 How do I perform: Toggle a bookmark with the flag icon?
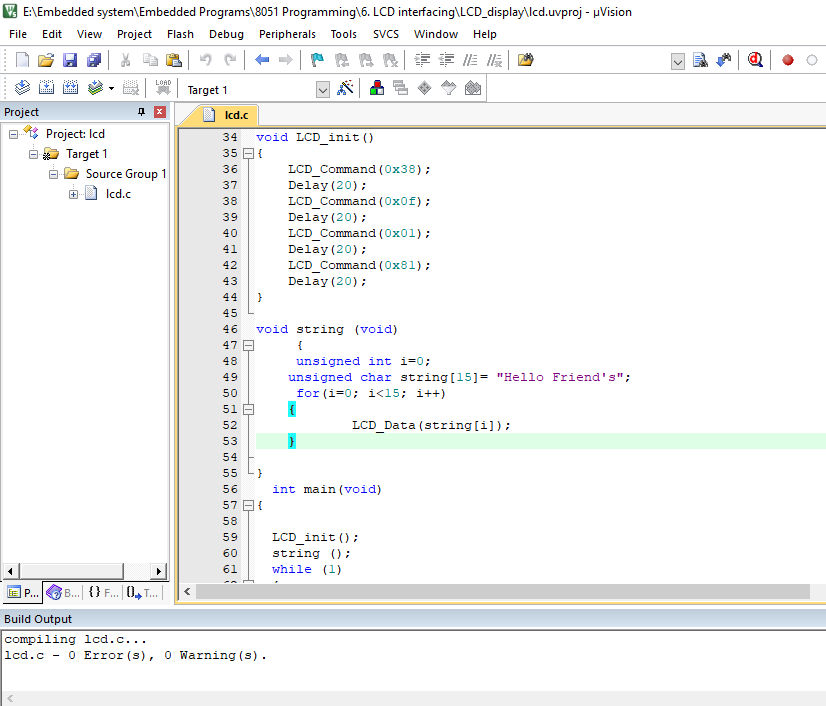(x=317, y=60)
